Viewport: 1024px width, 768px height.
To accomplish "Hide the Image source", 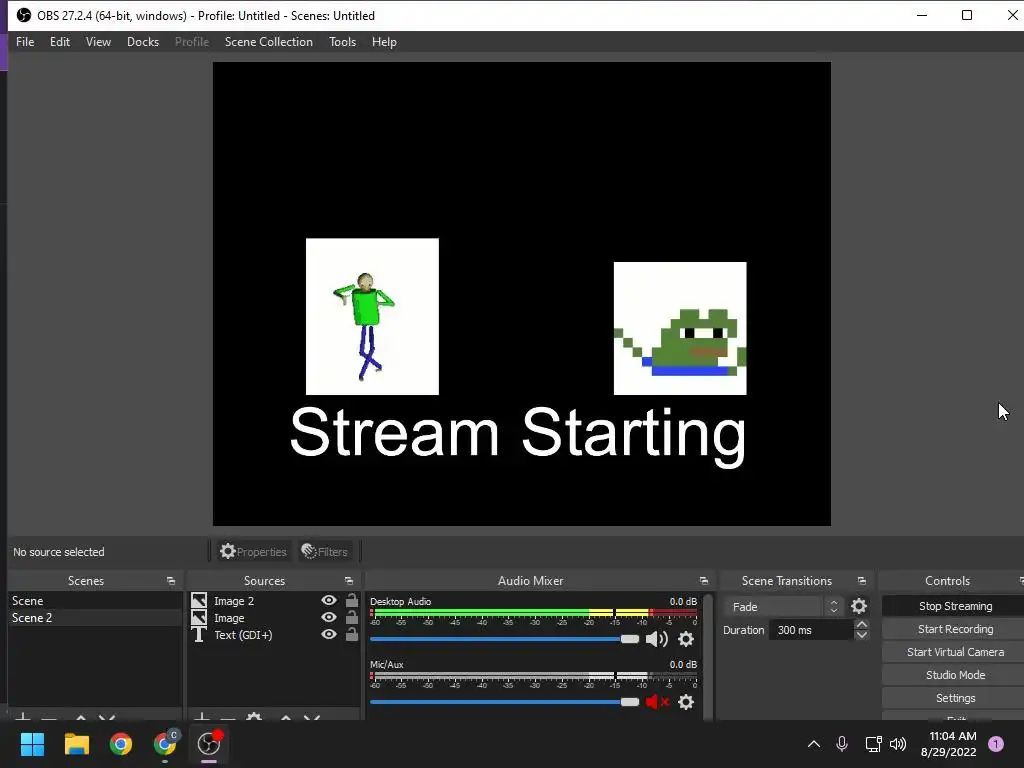I will pyautogui.click(x=329, y=617).
